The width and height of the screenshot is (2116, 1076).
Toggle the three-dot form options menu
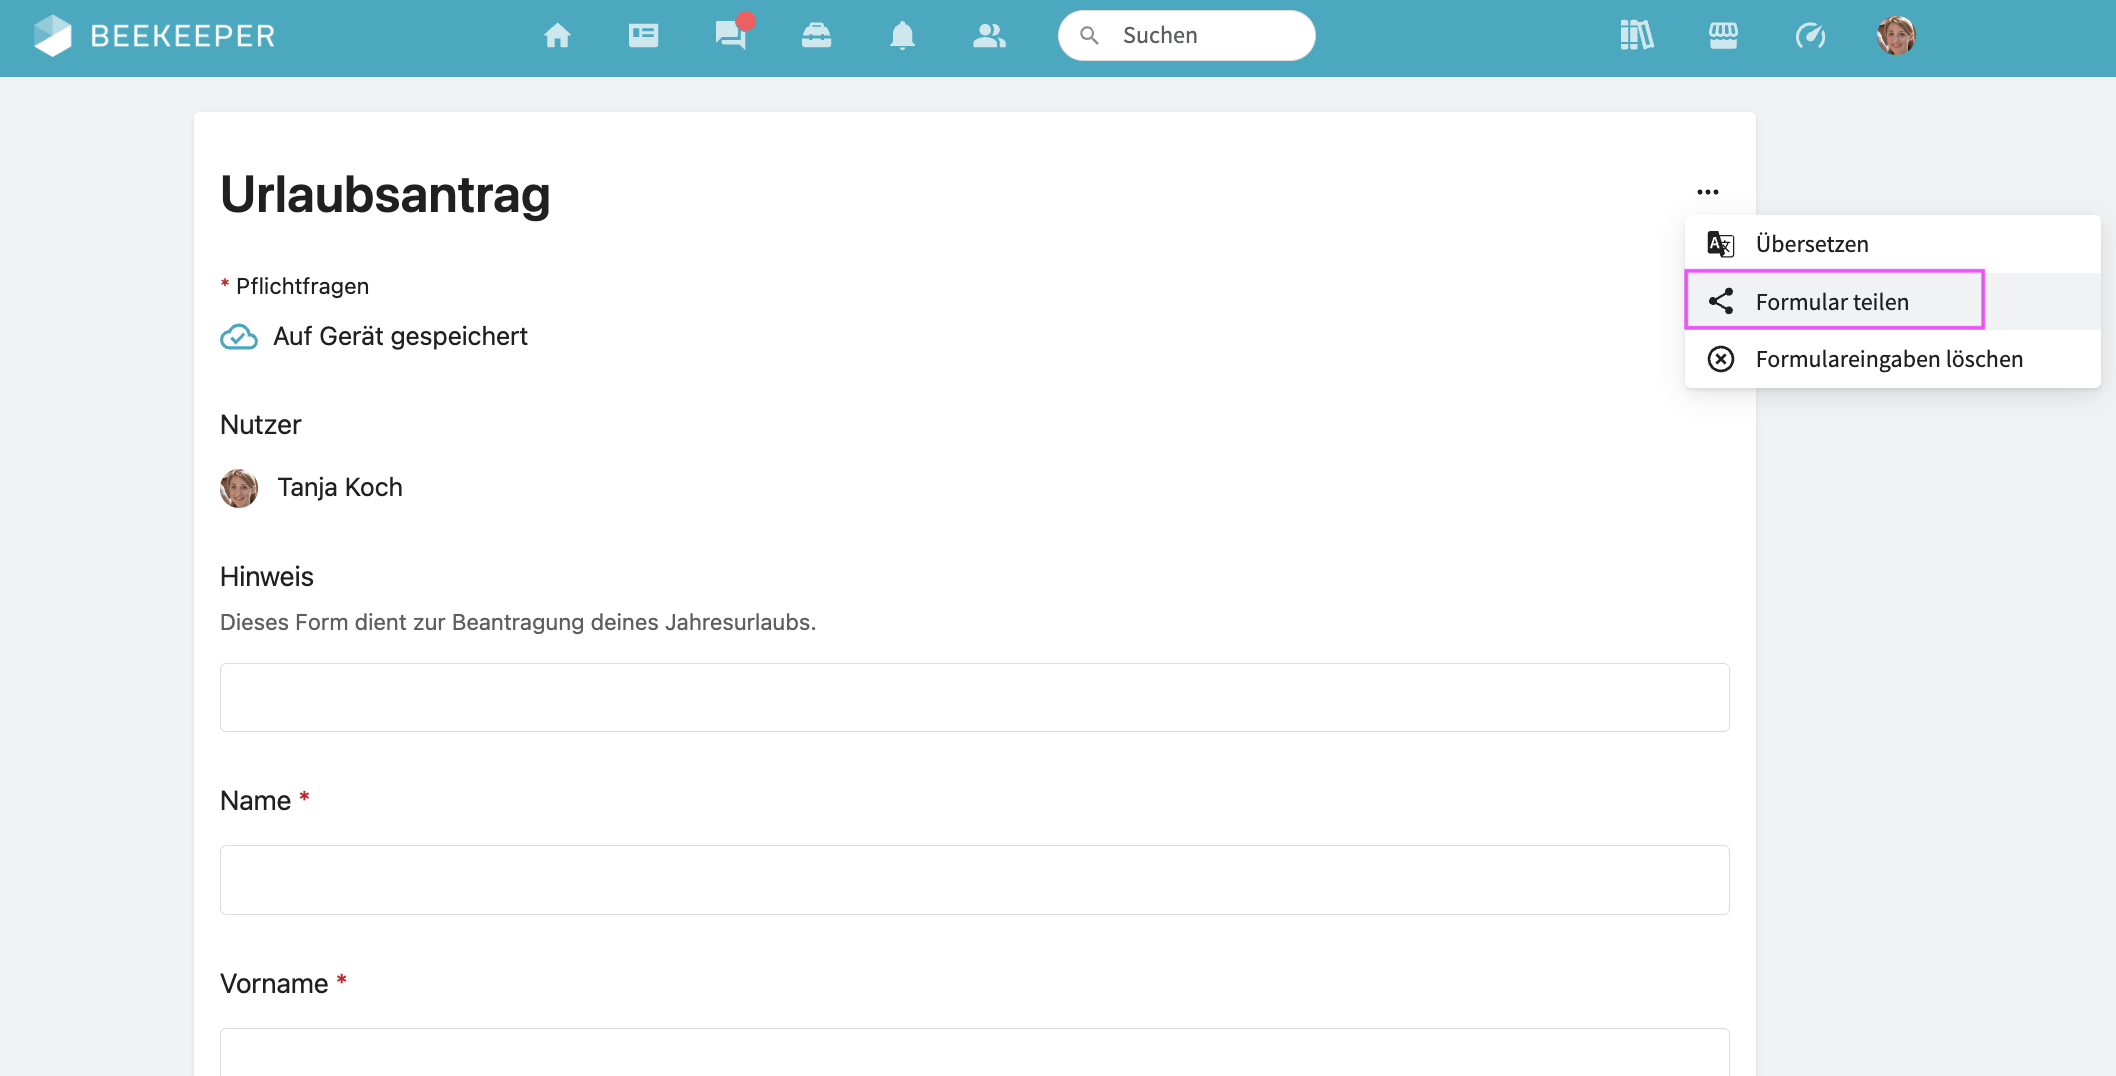click(x=1707, y=192)
